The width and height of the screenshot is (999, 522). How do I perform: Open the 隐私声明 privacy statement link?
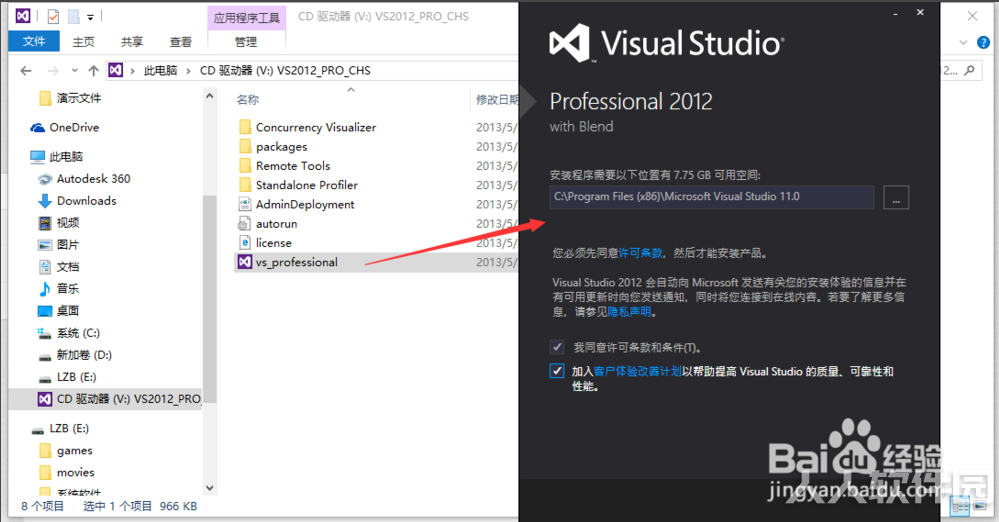click(x=629, y=312)
